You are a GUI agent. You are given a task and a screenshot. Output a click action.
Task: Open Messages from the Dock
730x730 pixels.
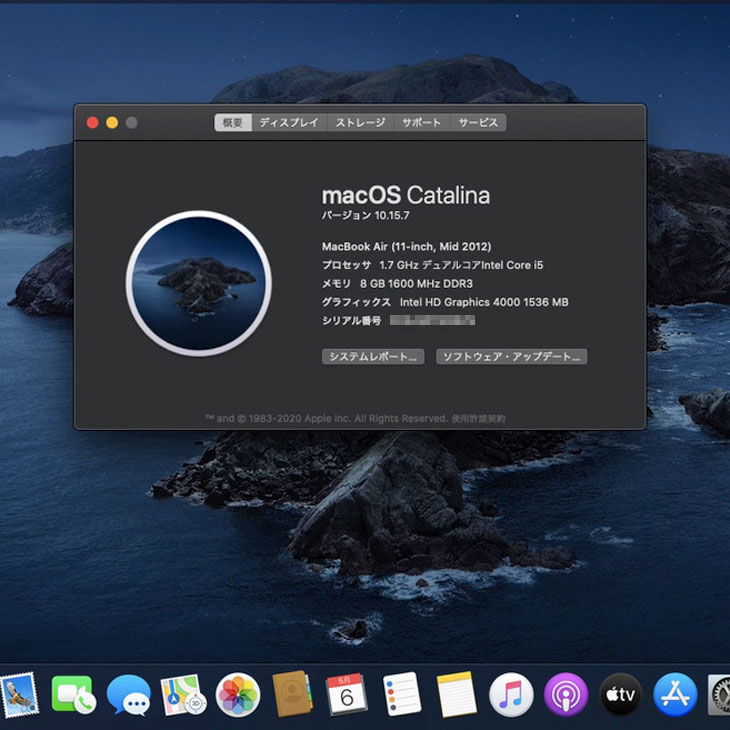[128, 695]
